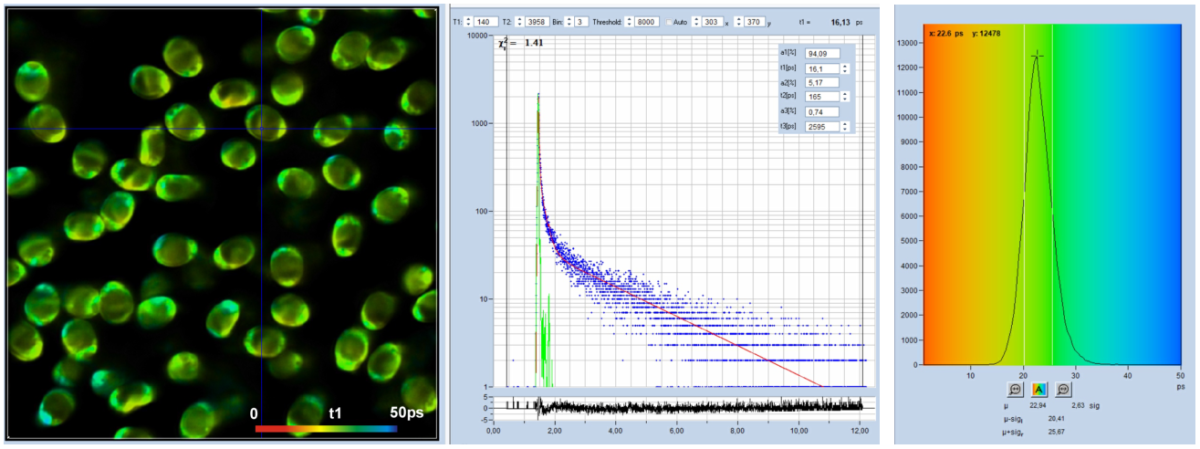Click the a1[%] field showing 94,09

click(824, 54)
